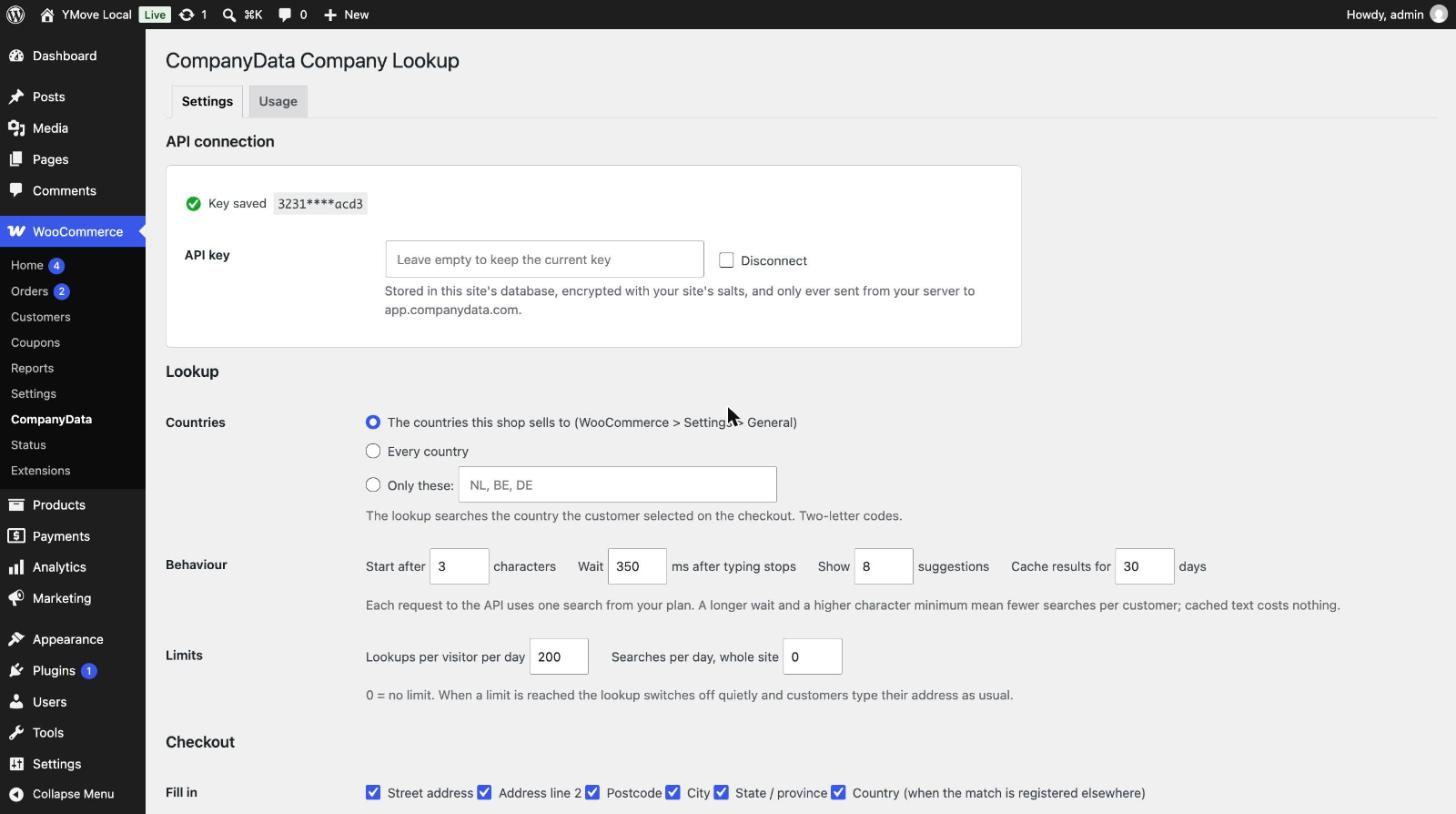Click the Products box icon

(16, 505)
